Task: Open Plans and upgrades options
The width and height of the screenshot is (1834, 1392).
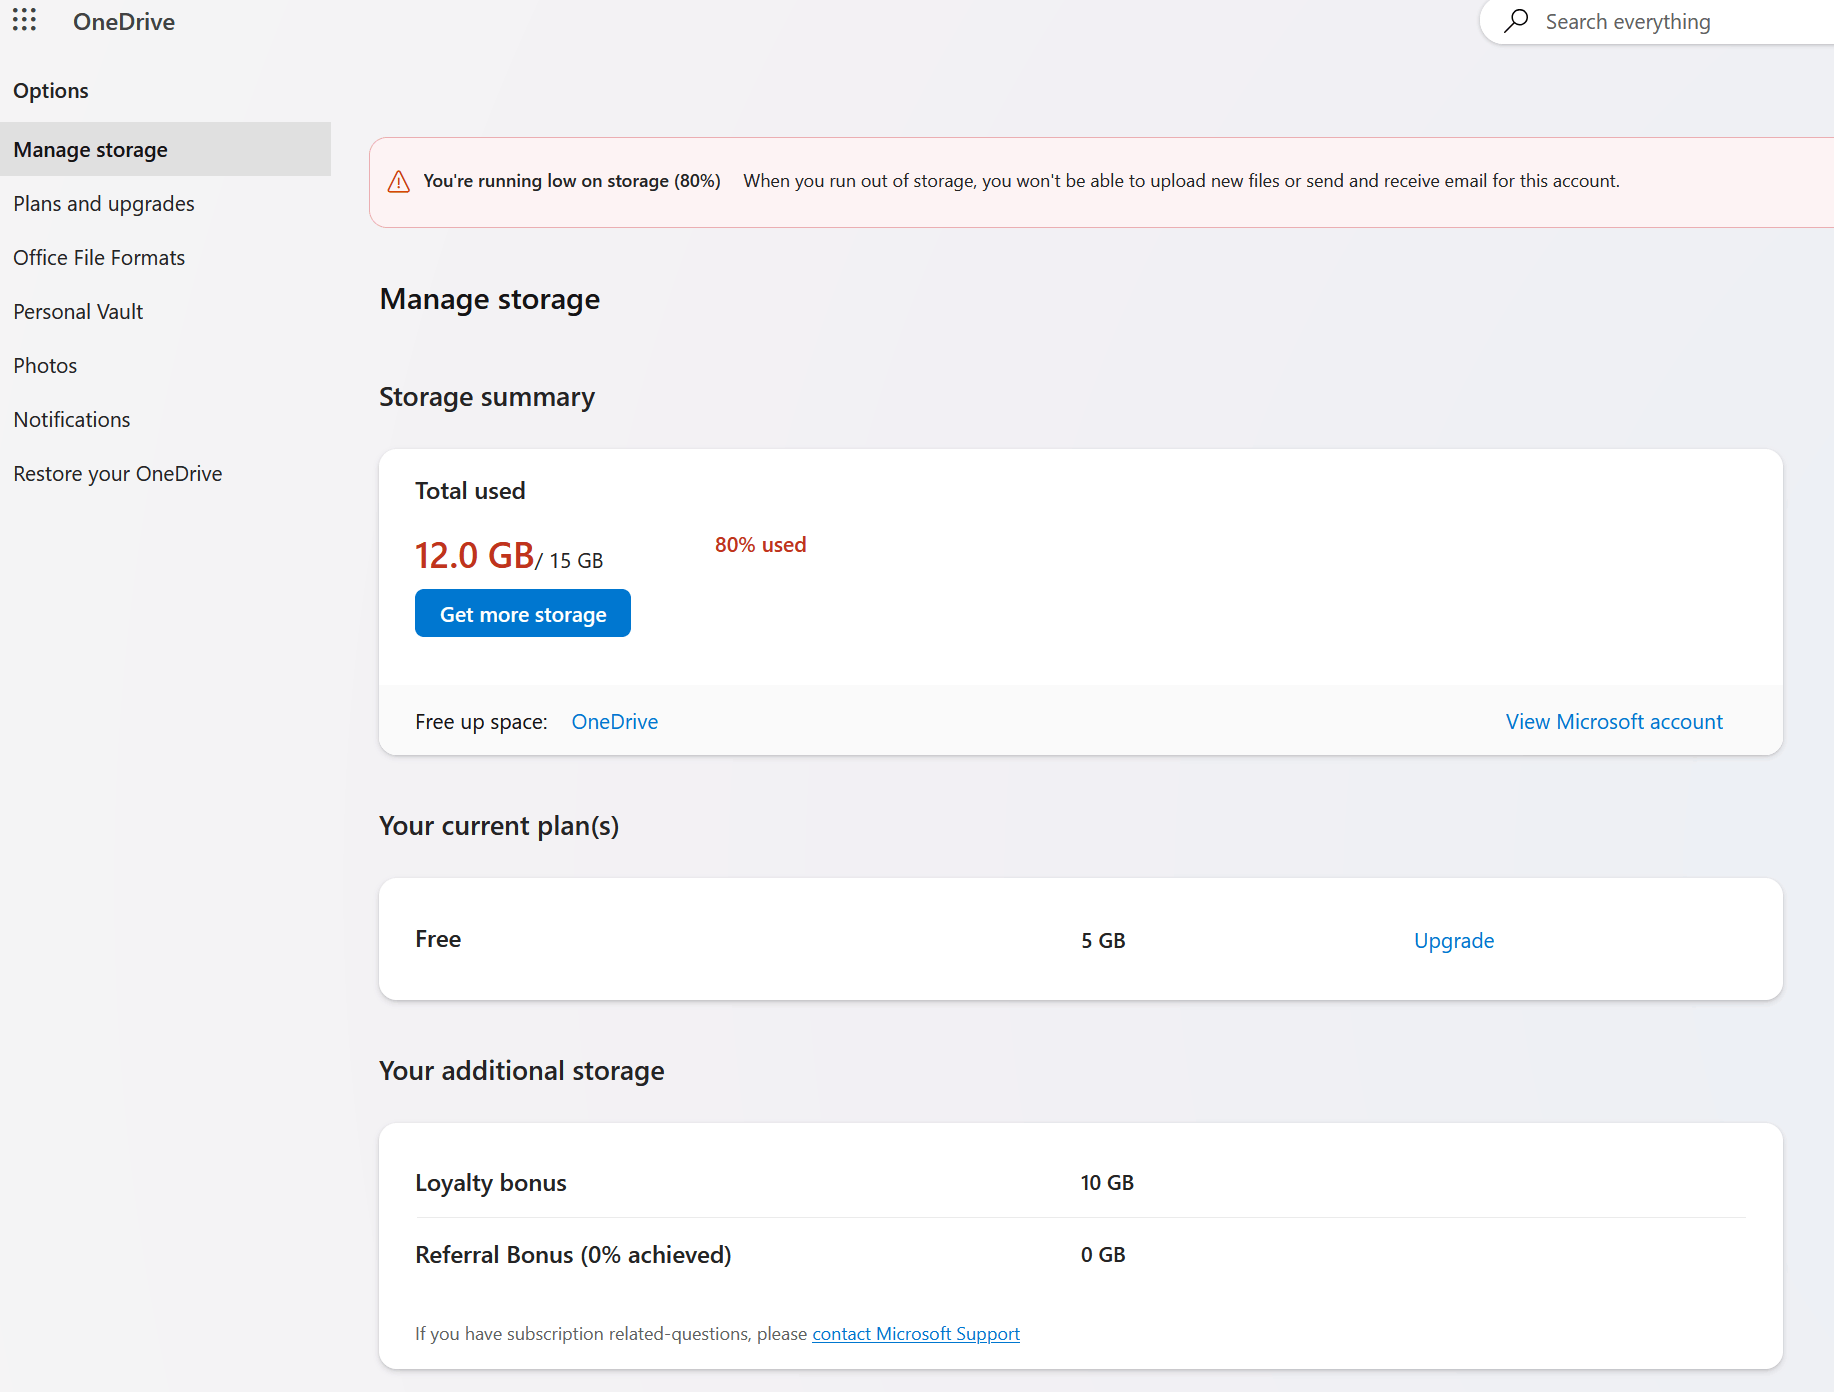Action: [x=104, y=204]
